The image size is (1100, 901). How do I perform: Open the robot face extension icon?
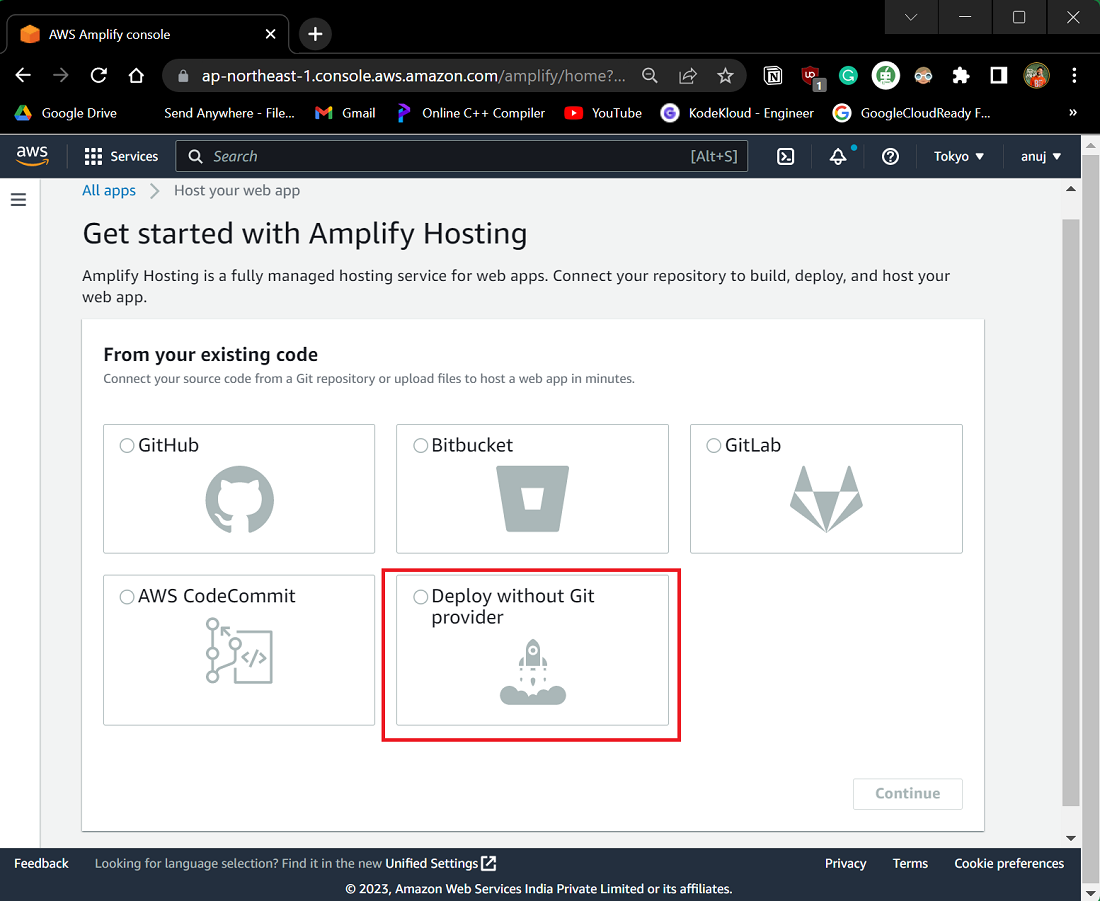pyautogui.click(x=886, y=76)
